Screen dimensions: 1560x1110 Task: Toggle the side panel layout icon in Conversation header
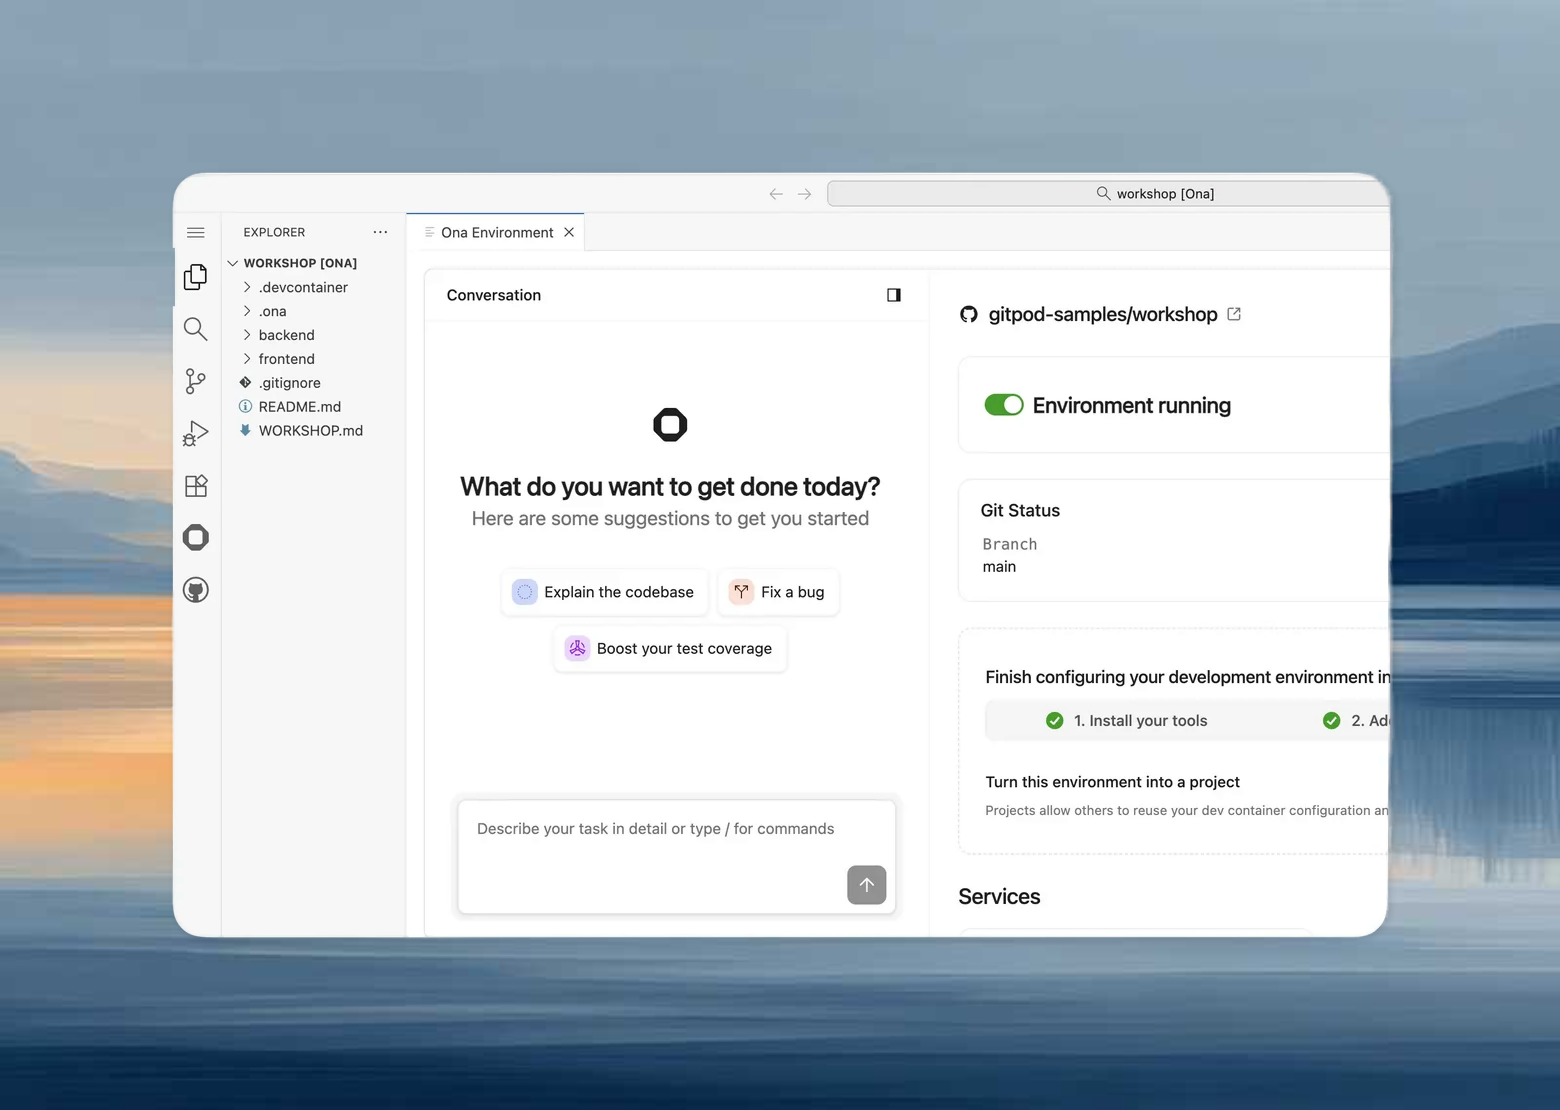tap(893, 294)
